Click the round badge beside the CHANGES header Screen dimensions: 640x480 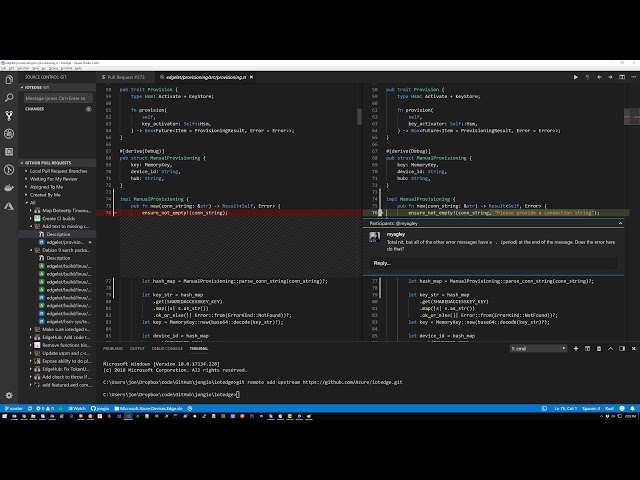click(89, 109)
